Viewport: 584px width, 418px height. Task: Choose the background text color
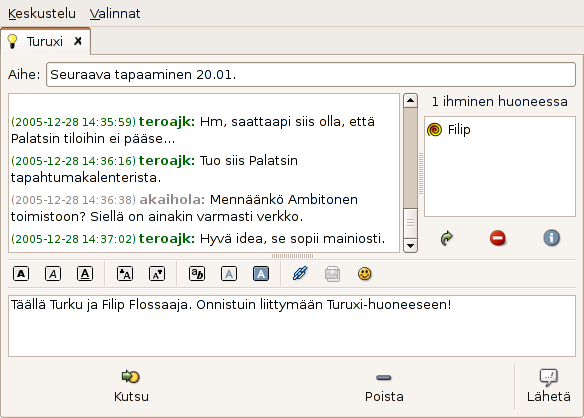(x=261, y=274)
